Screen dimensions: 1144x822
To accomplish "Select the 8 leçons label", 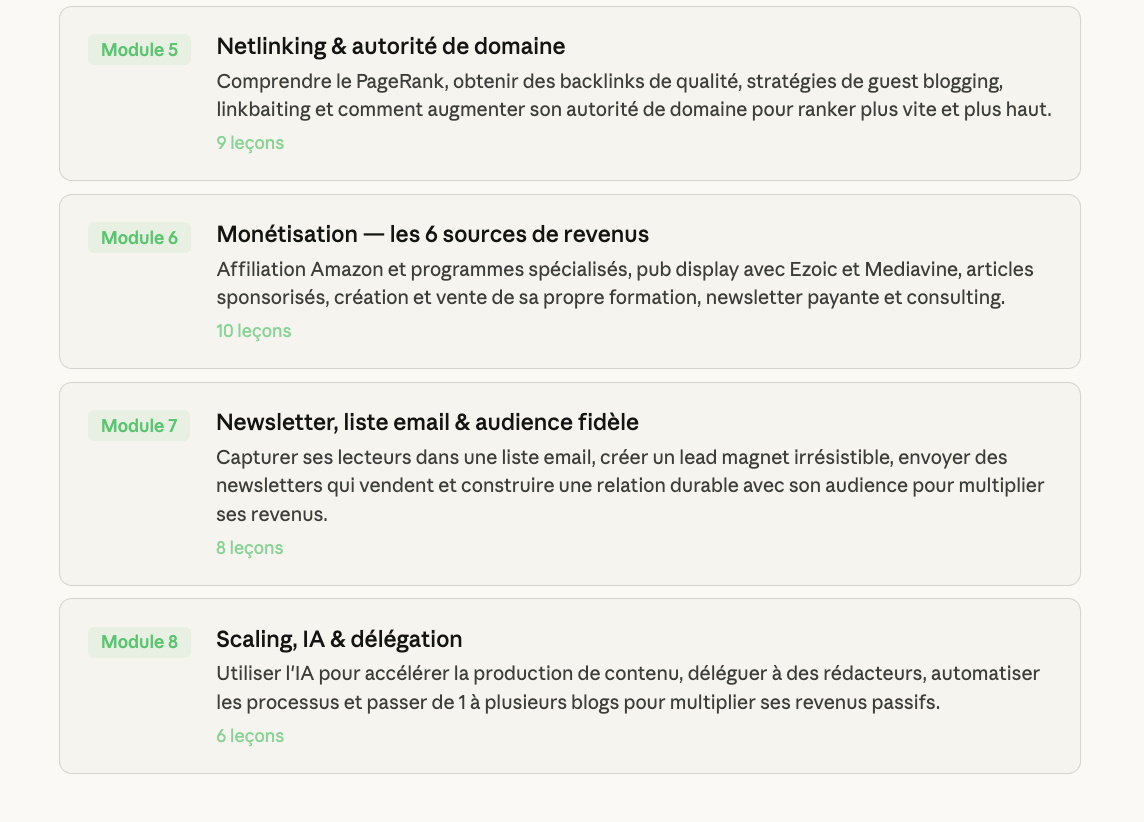I will click(x=250, y=548).
